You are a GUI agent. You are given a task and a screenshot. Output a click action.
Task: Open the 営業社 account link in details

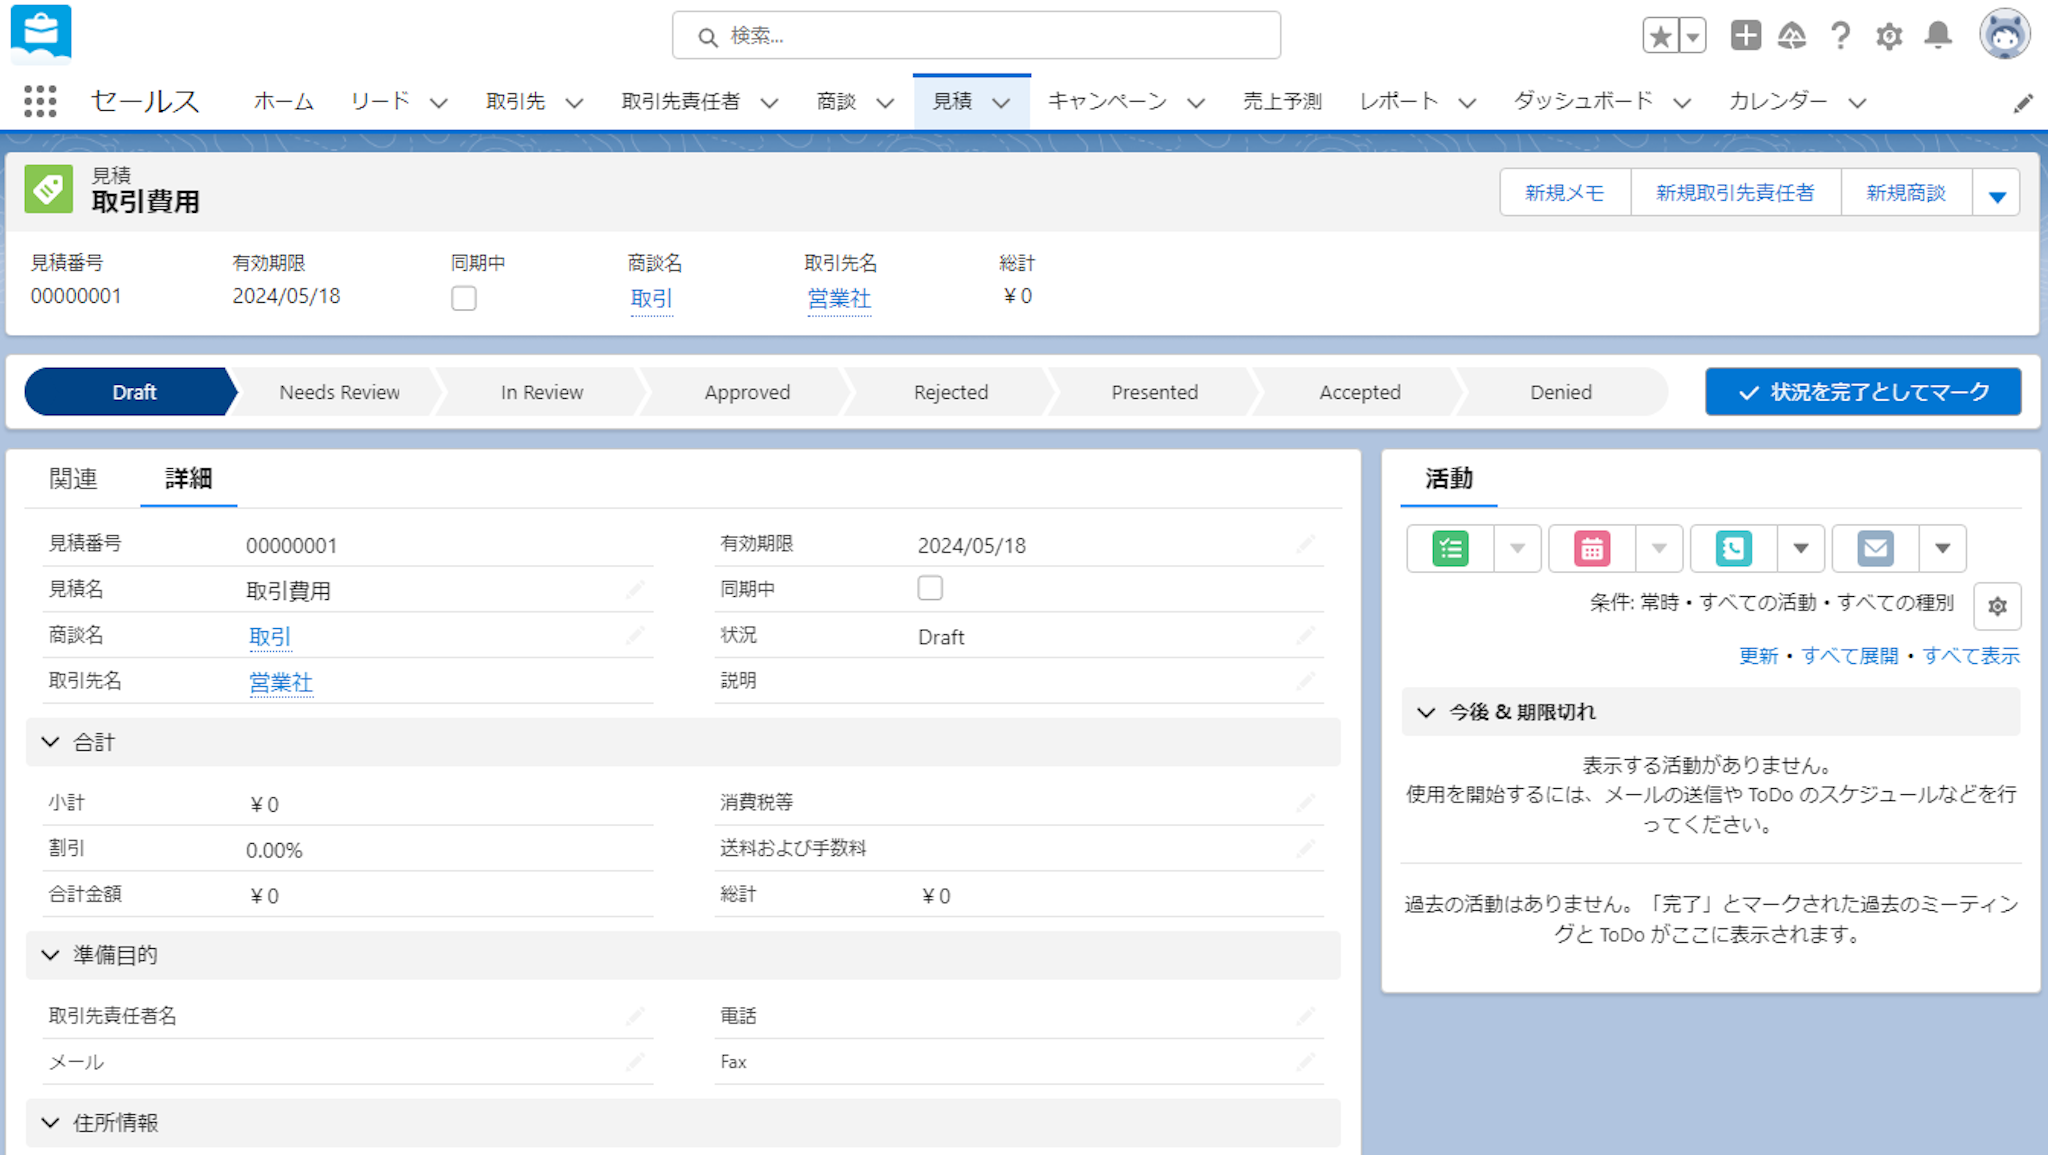[x=280, y=682]
